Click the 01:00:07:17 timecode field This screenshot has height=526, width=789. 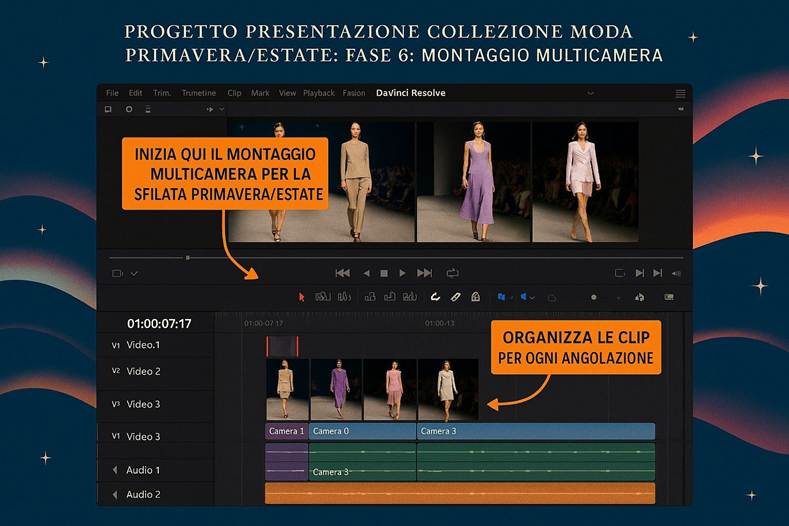(x=159, y=324)
